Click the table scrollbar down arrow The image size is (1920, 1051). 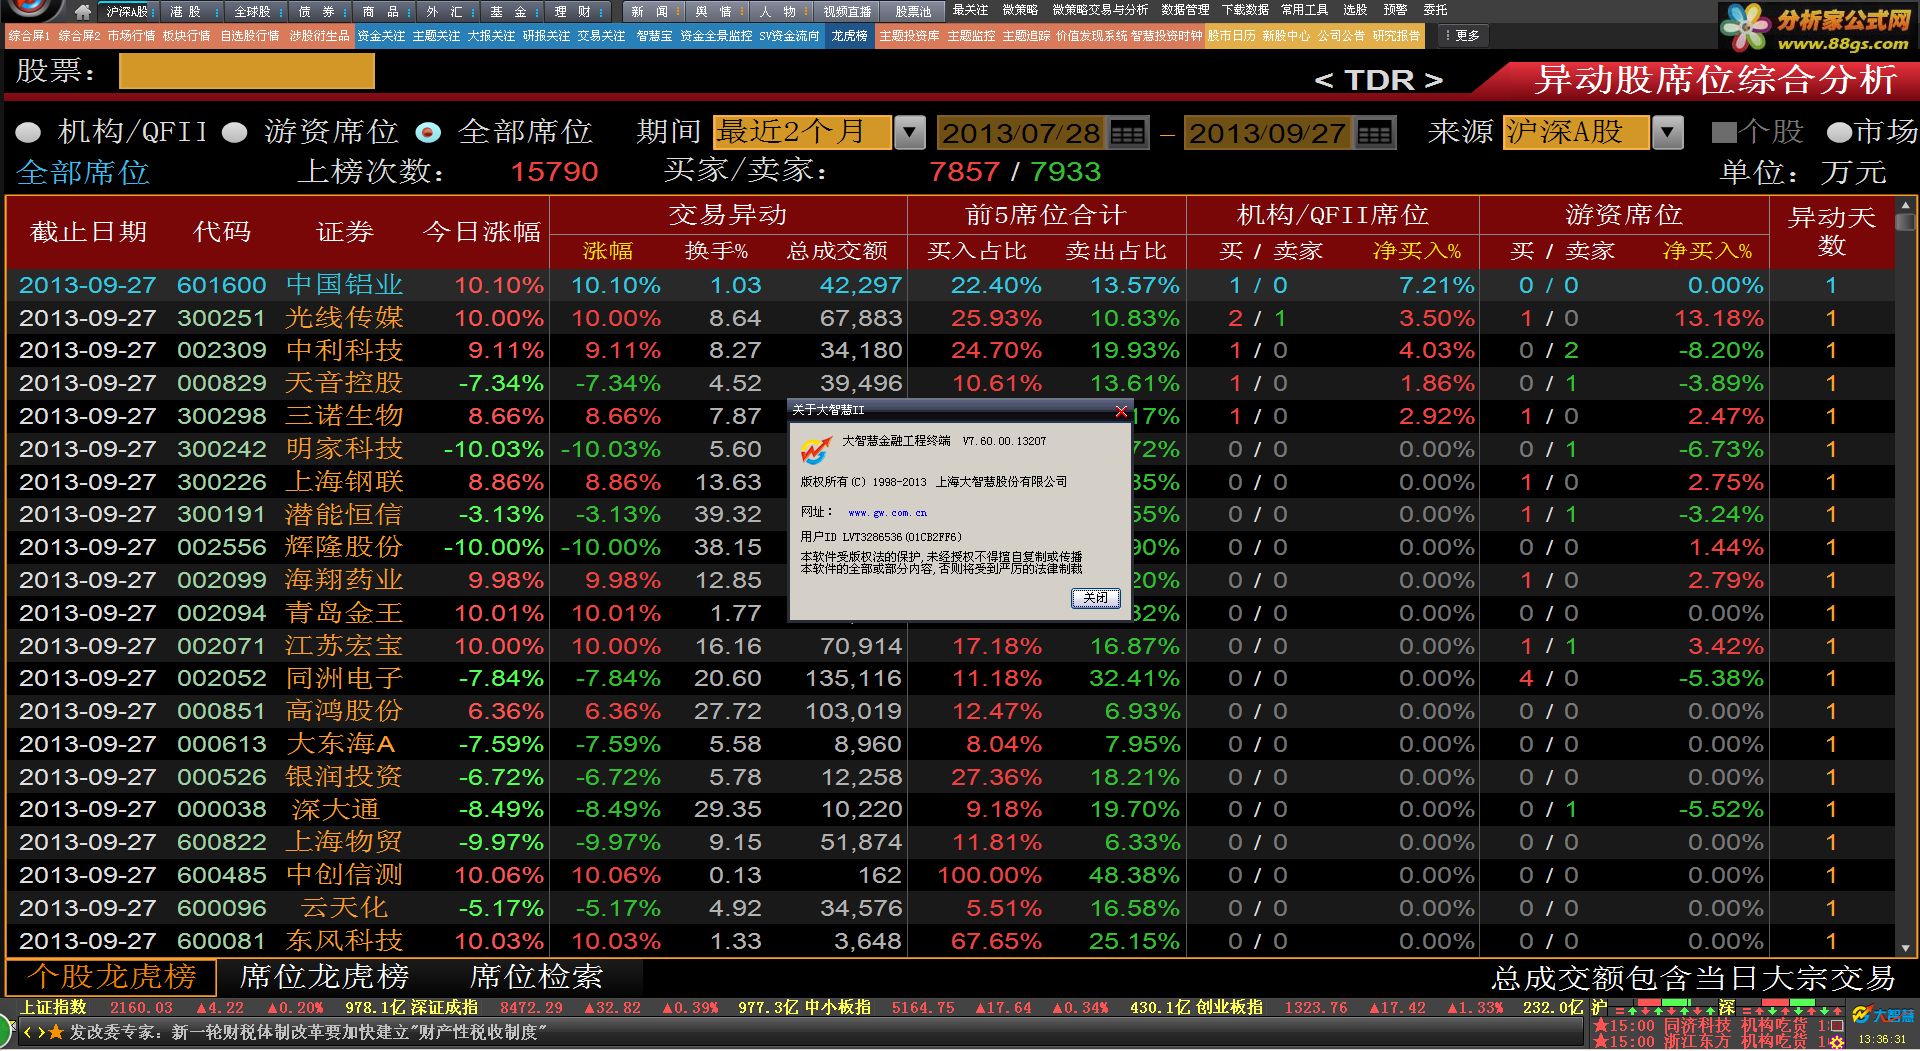click(1905, 947)
